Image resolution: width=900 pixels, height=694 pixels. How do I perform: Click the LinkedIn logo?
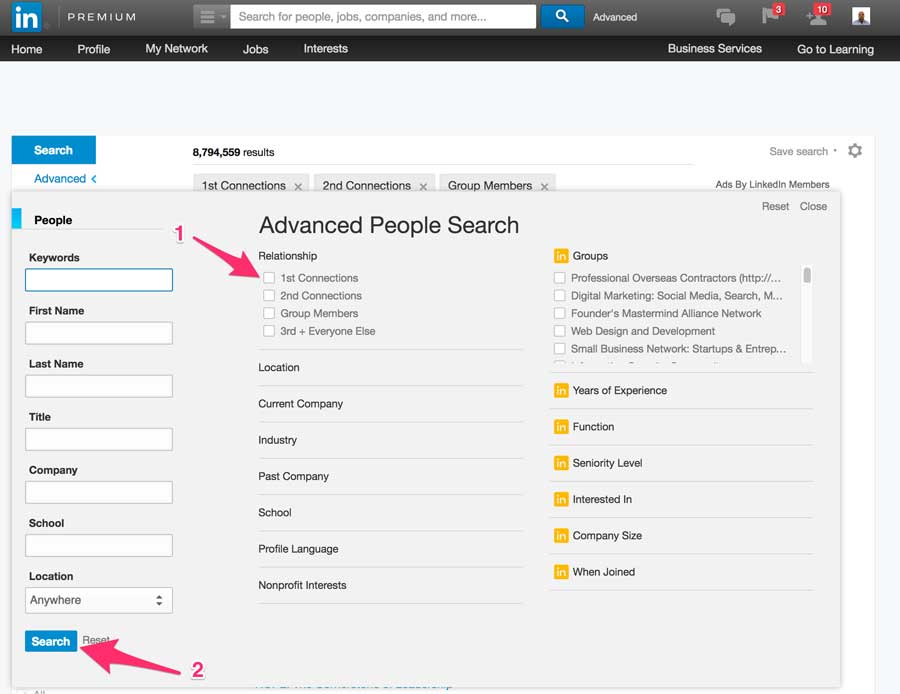pos(26,17)
